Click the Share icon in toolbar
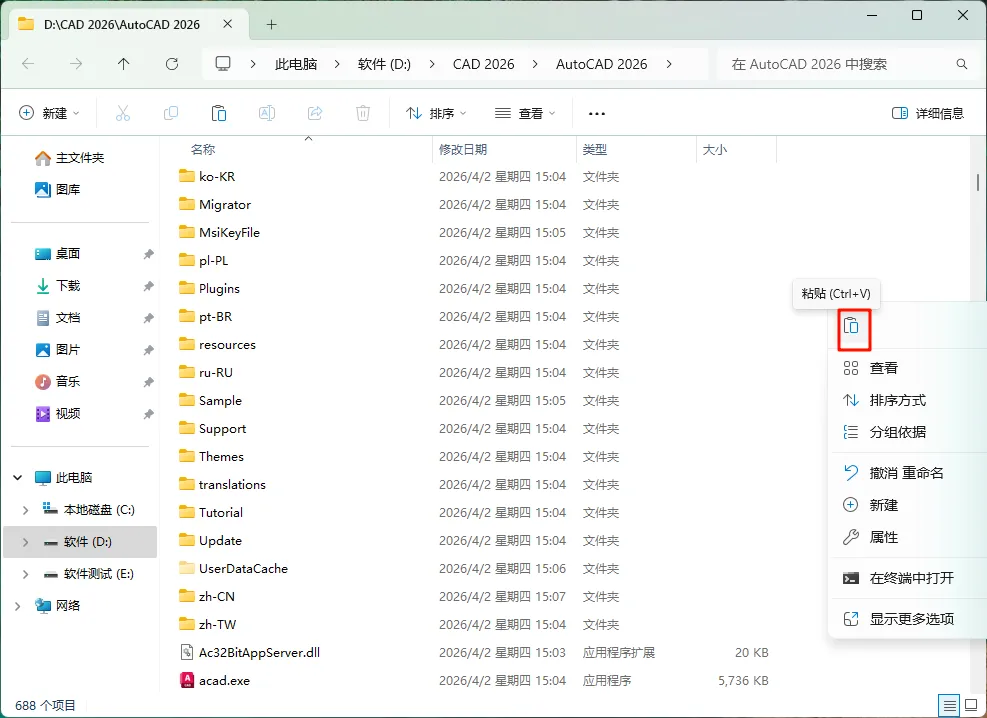 coord(315,113)
